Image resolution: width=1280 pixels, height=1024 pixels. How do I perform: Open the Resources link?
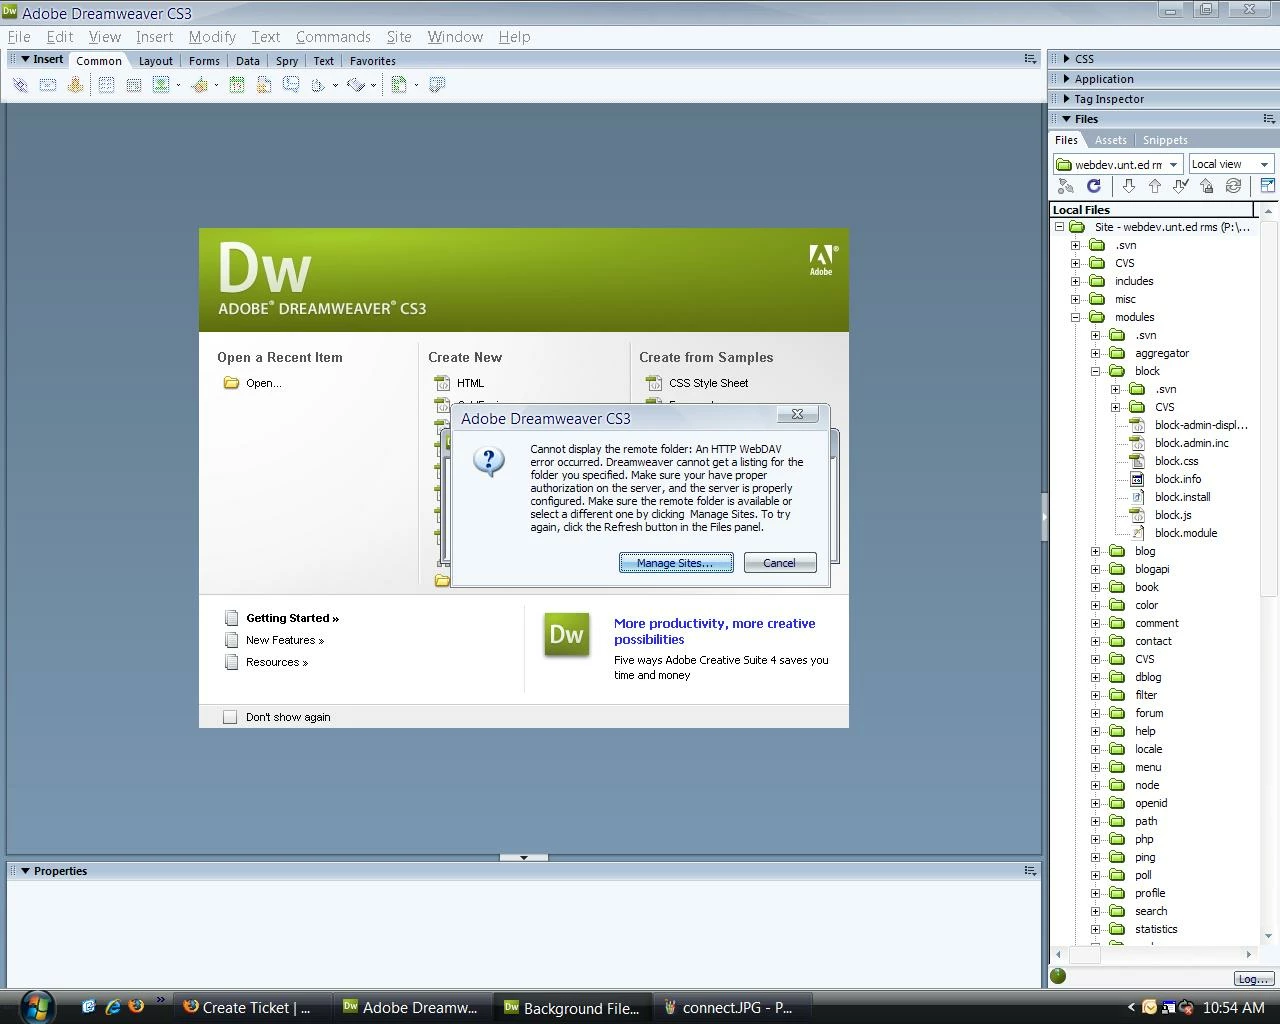pyautogui.click(x=277, y=662)
